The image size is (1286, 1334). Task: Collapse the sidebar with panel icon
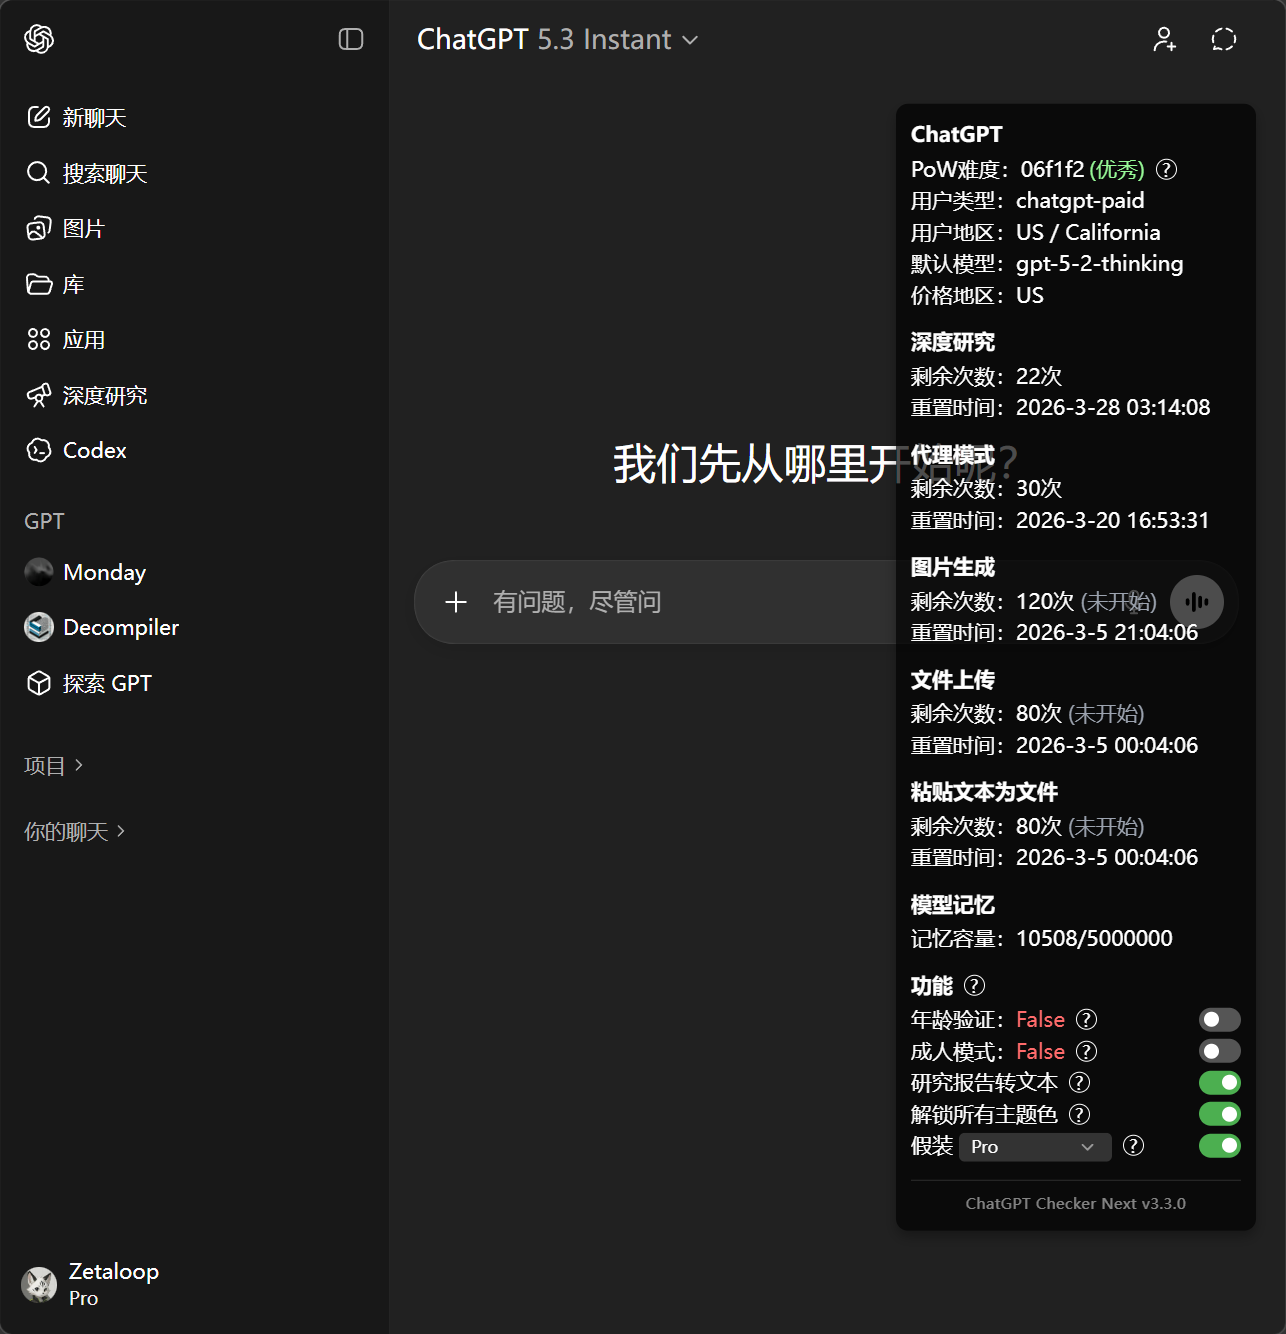click(x=351, y=39)
